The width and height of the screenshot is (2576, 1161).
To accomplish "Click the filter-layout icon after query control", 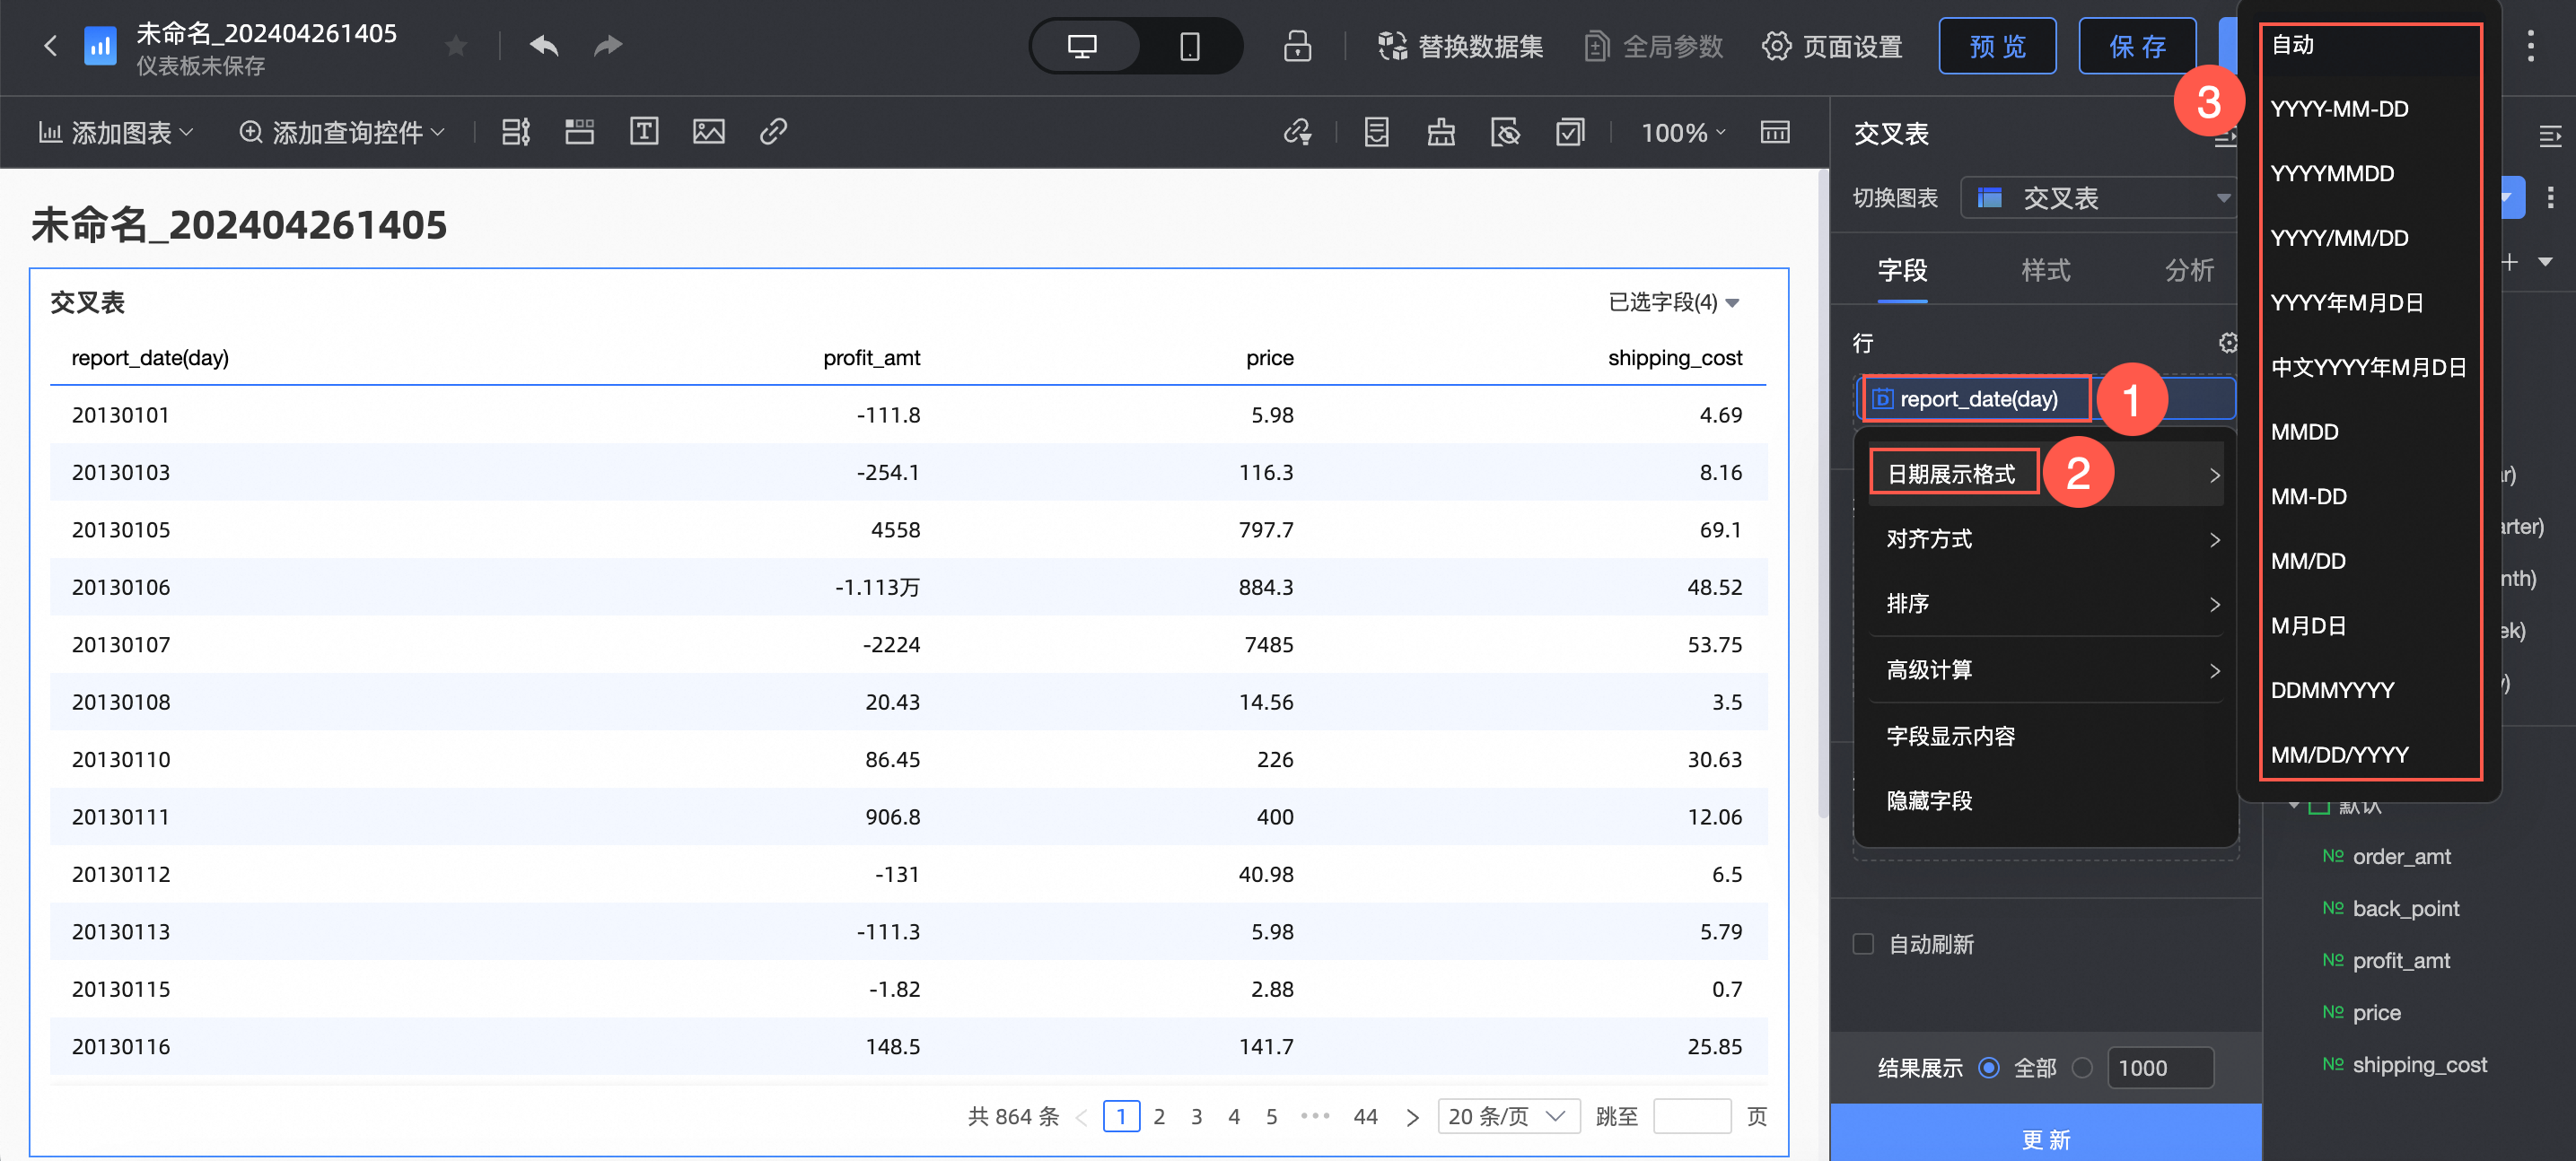I will [x=516, y=132].
